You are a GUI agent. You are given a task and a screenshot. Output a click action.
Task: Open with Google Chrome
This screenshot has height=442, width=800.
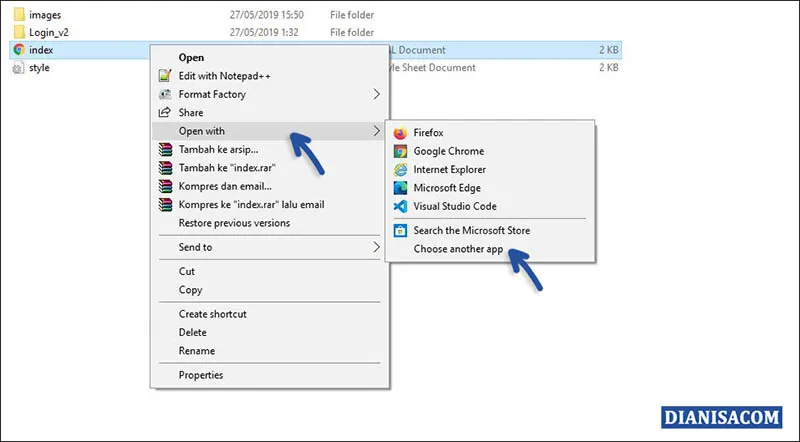point(490,151)
